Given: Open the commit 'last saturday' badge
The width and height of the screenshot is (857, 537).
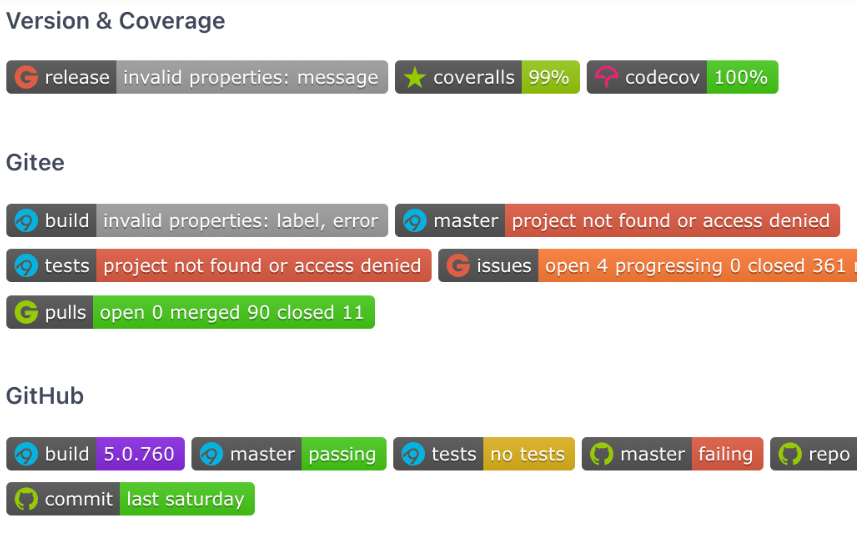Looking at the screenshot, I should coord(130,499).
